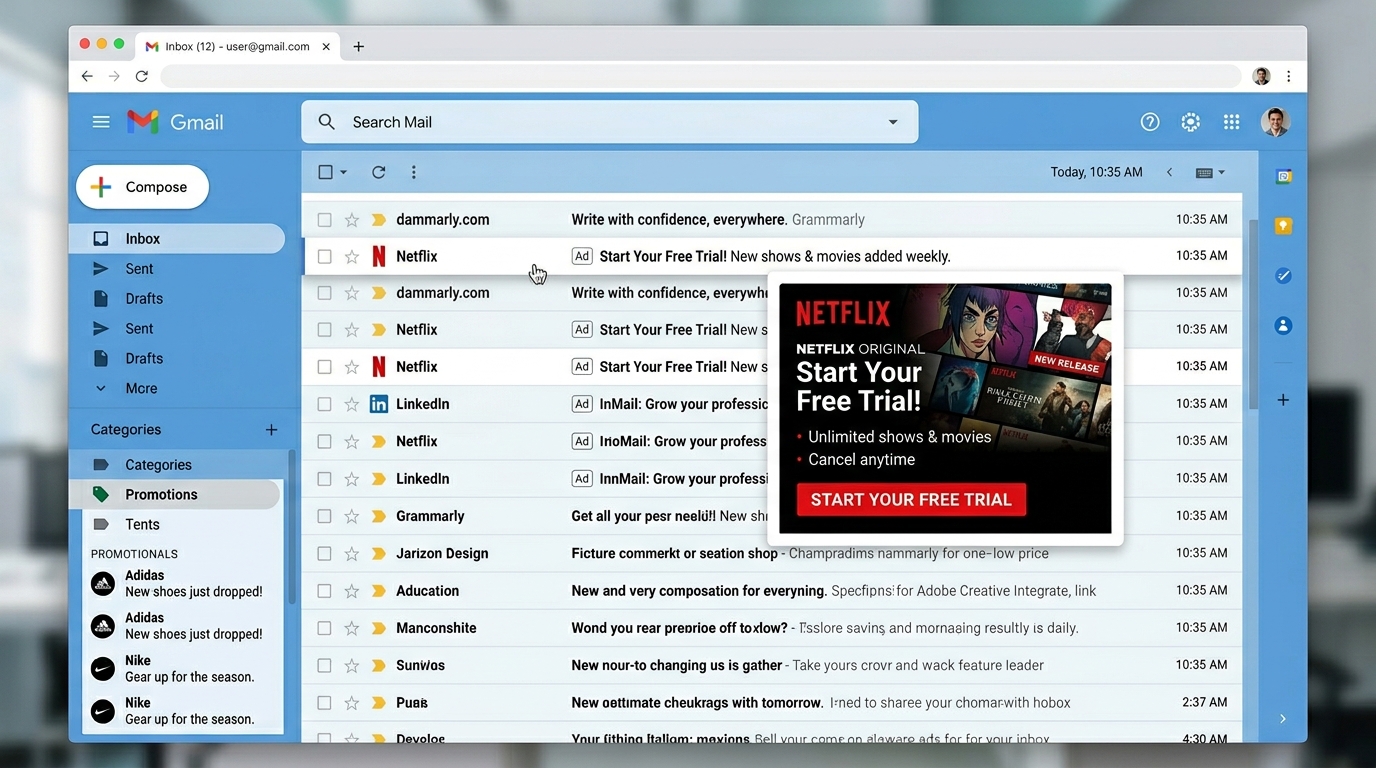Image resolution: width=1376 pixels, height=768 pixels.
Task: Open the browser three-dot menu
Action: 1289,76
